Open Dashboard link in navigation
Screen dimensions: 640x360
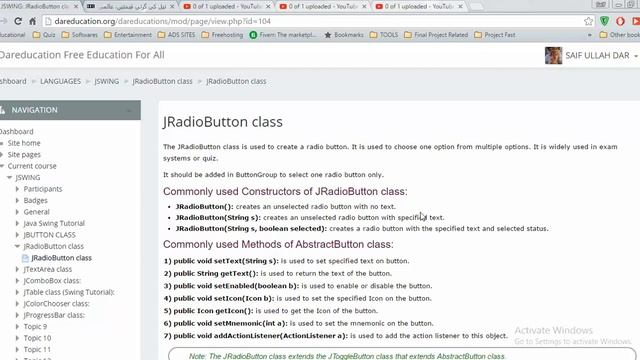[x=16, y=132]
